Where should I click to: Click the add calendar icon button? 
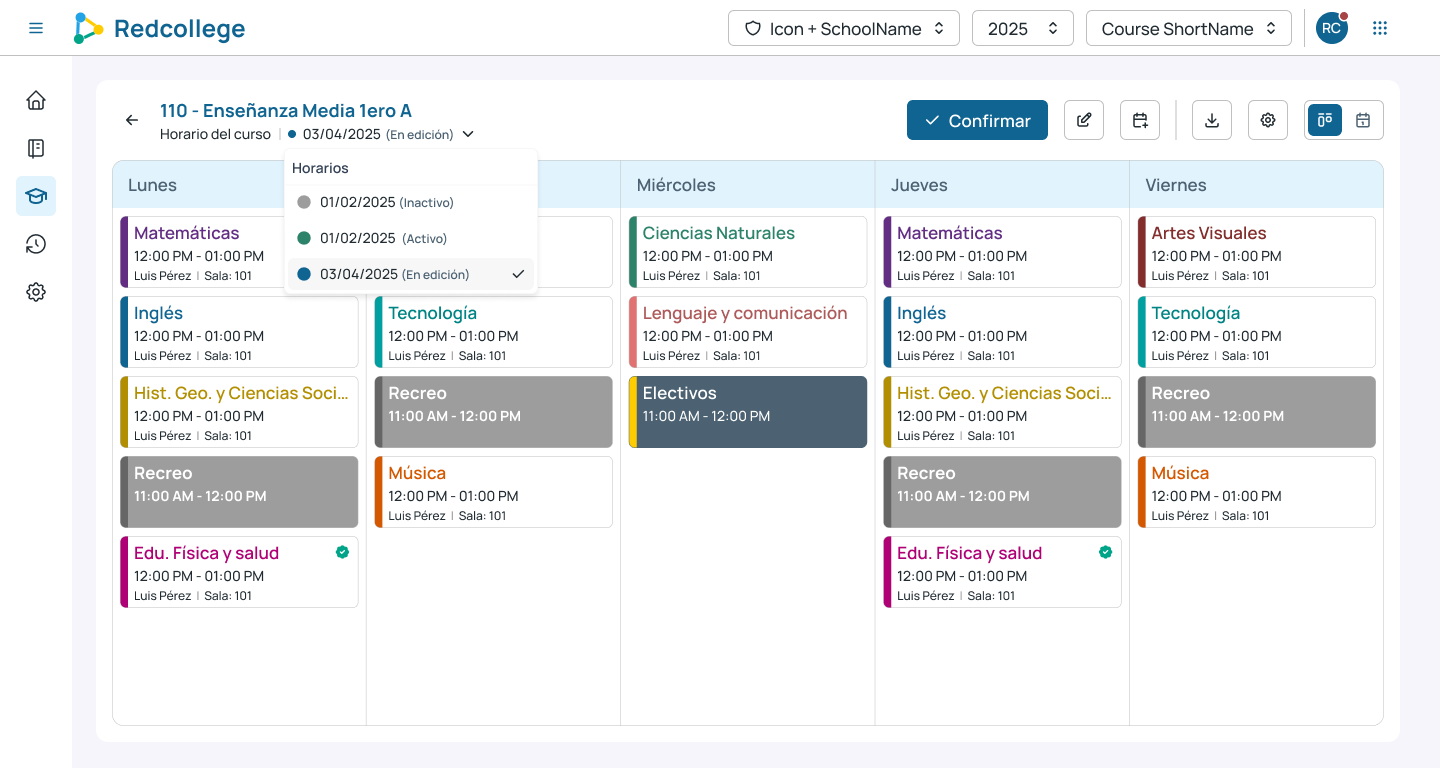1140,120
